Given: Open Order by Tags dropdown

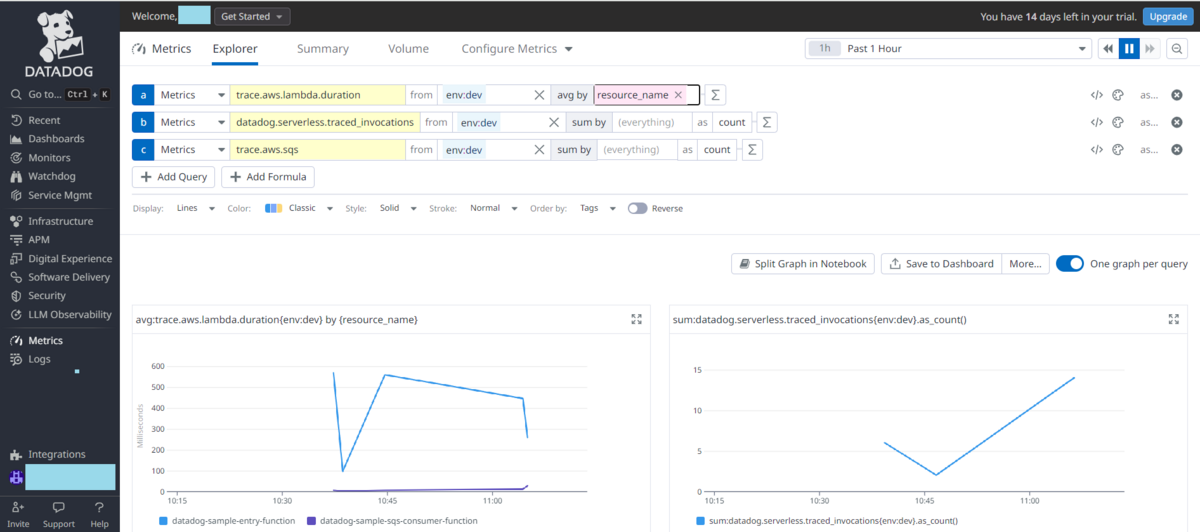Looking at the screenshot, I should point(597,208).
